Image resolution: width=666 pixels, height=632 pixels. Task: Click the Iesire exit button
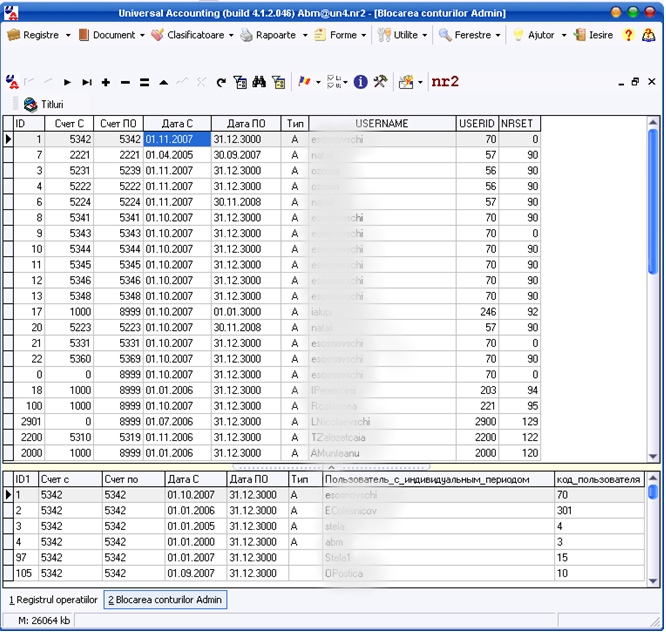[594, 35]
